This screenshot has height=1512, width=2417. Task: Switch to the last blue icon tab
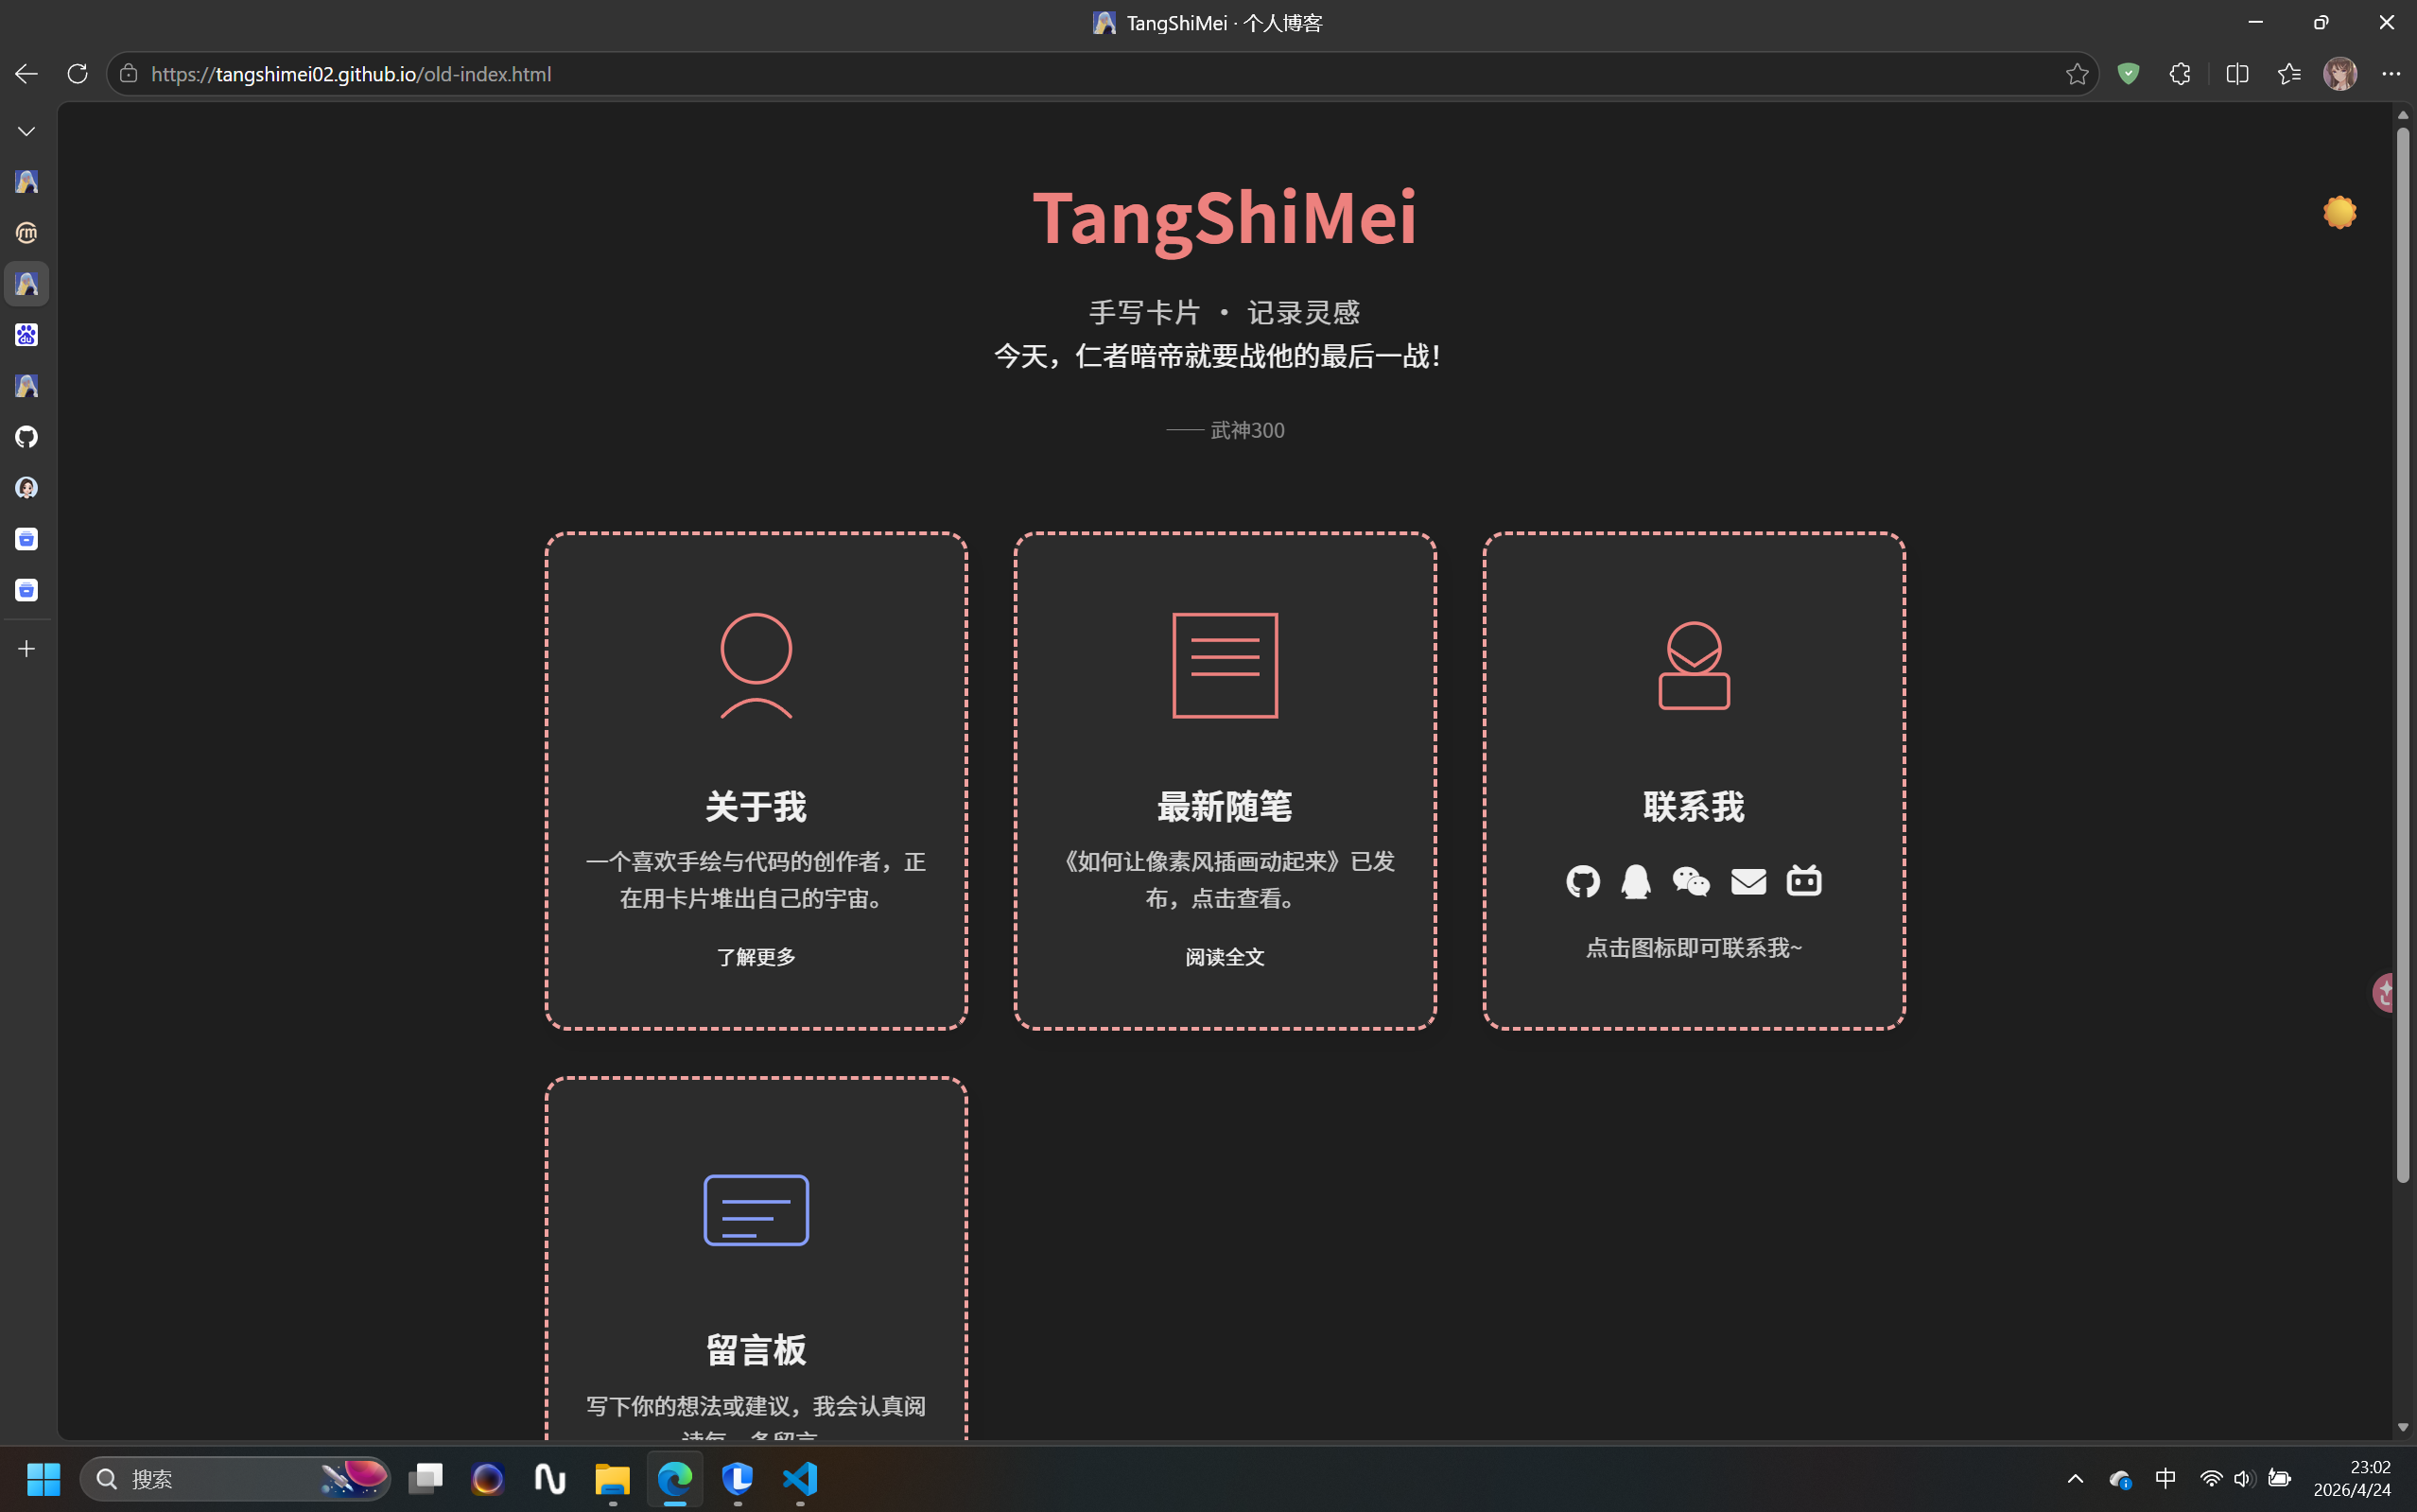click(26, 590)
